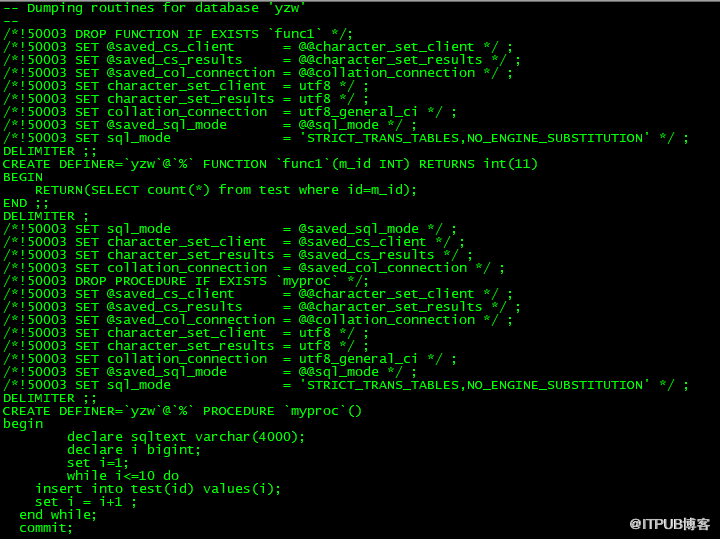Screen dimensions: 720x539
Task: Click the "commit;" statement at the bottom
Action: coord(46,528)
